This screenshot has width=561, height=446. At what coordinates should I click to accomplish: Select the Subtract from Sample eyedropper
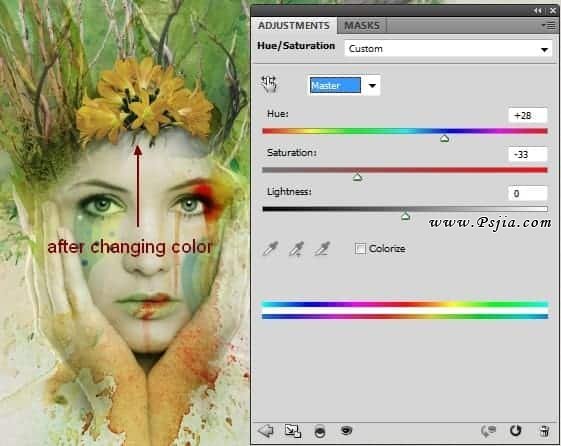(x=322, y=249)
